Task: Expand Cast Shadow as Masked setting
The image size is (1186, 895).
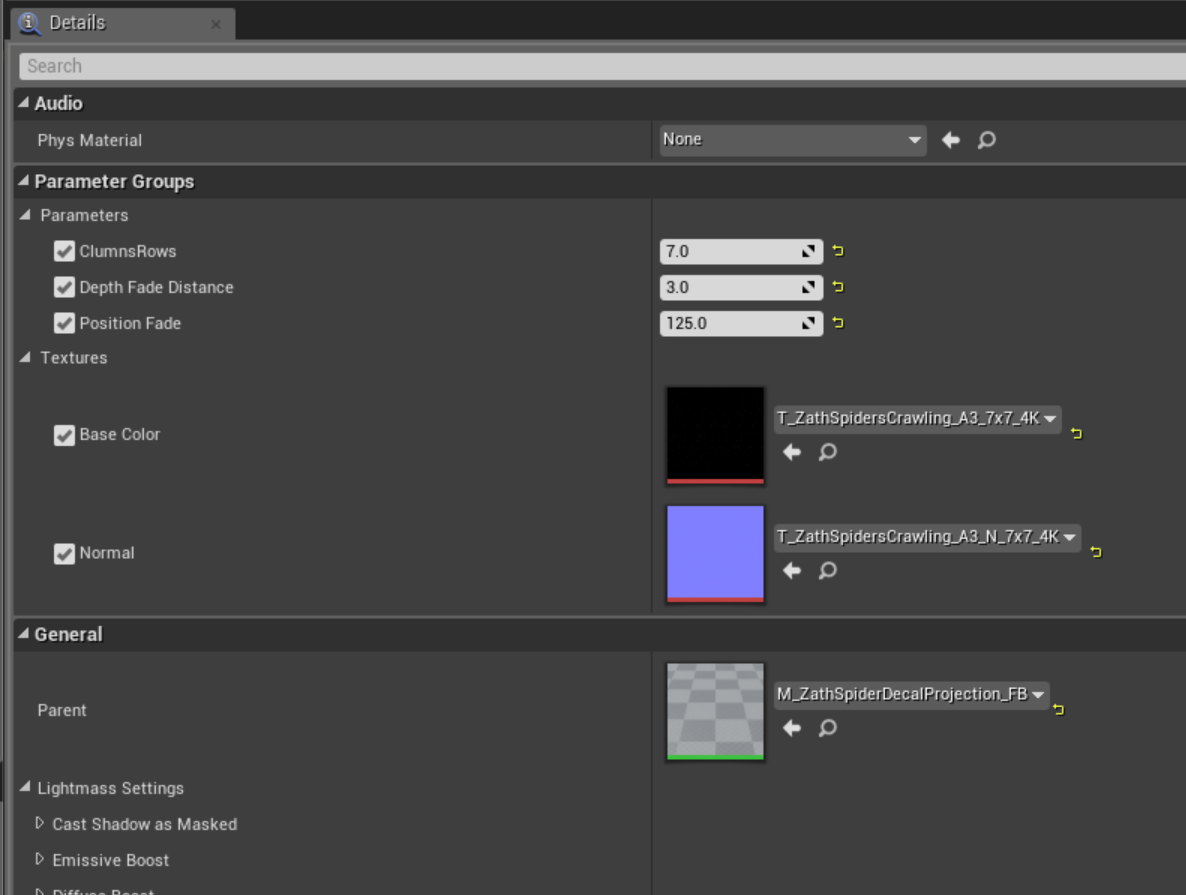Action: (x=40, y=824)
